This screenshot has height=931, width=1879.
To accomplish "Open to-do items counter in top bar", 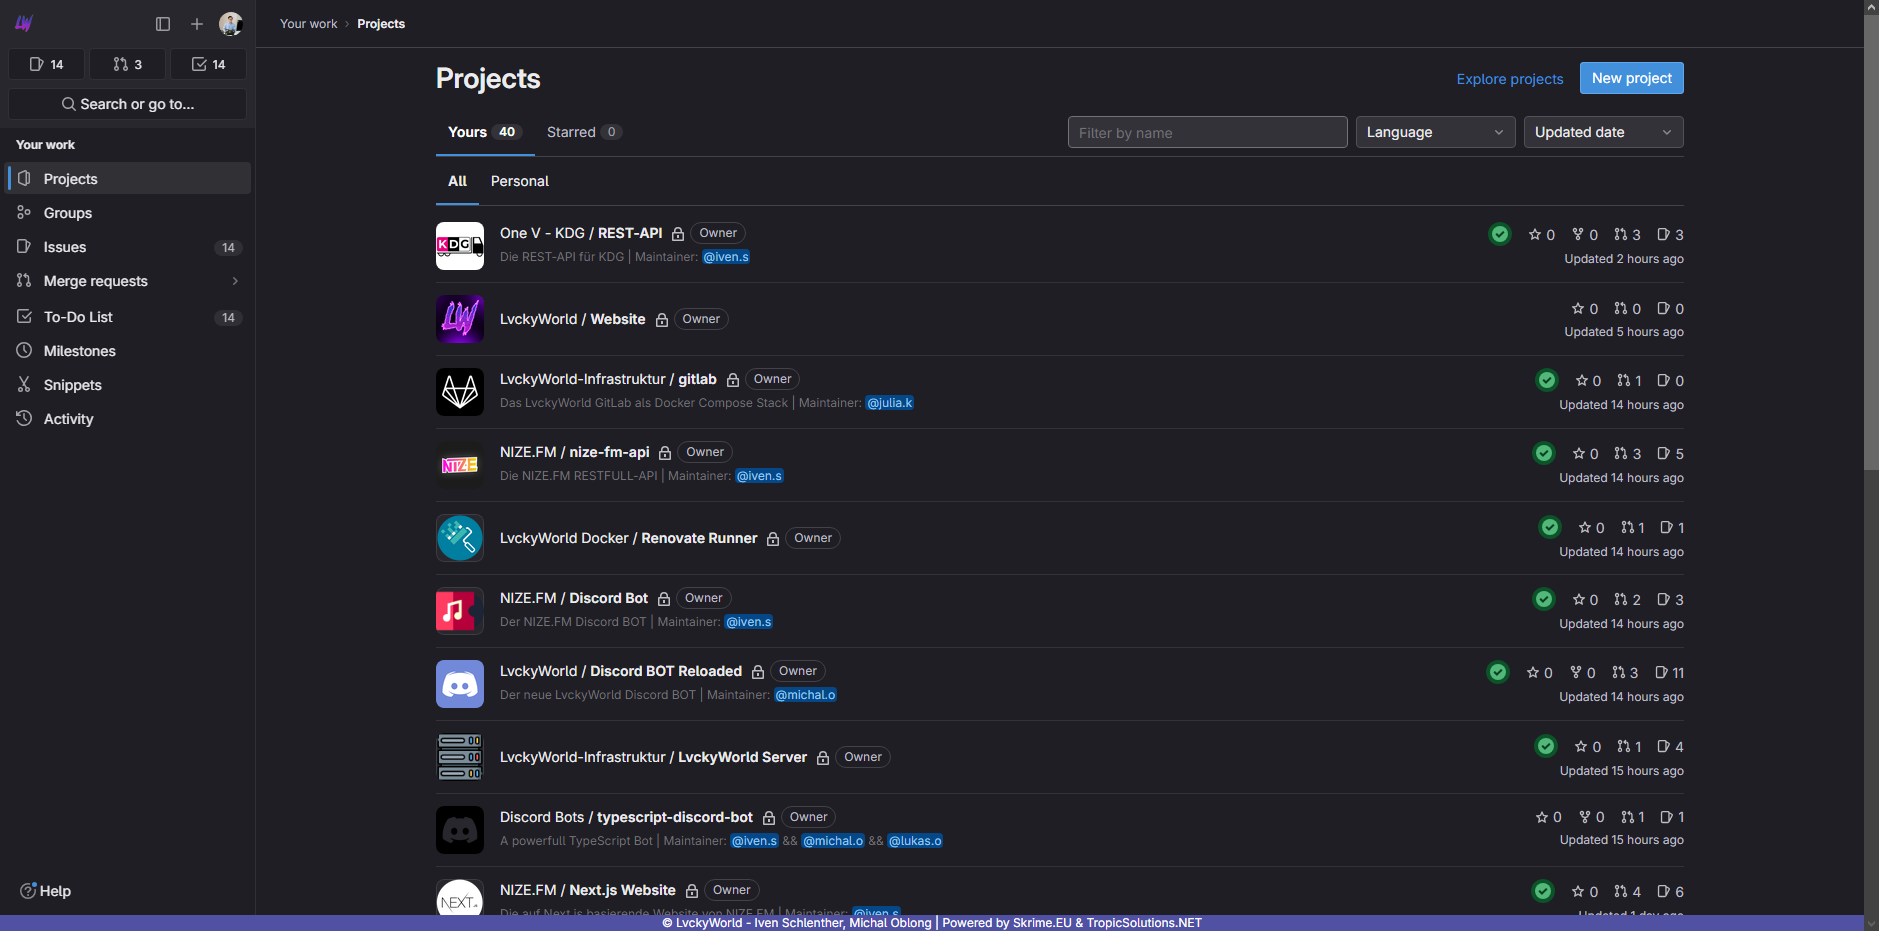I will coord(208,64).
